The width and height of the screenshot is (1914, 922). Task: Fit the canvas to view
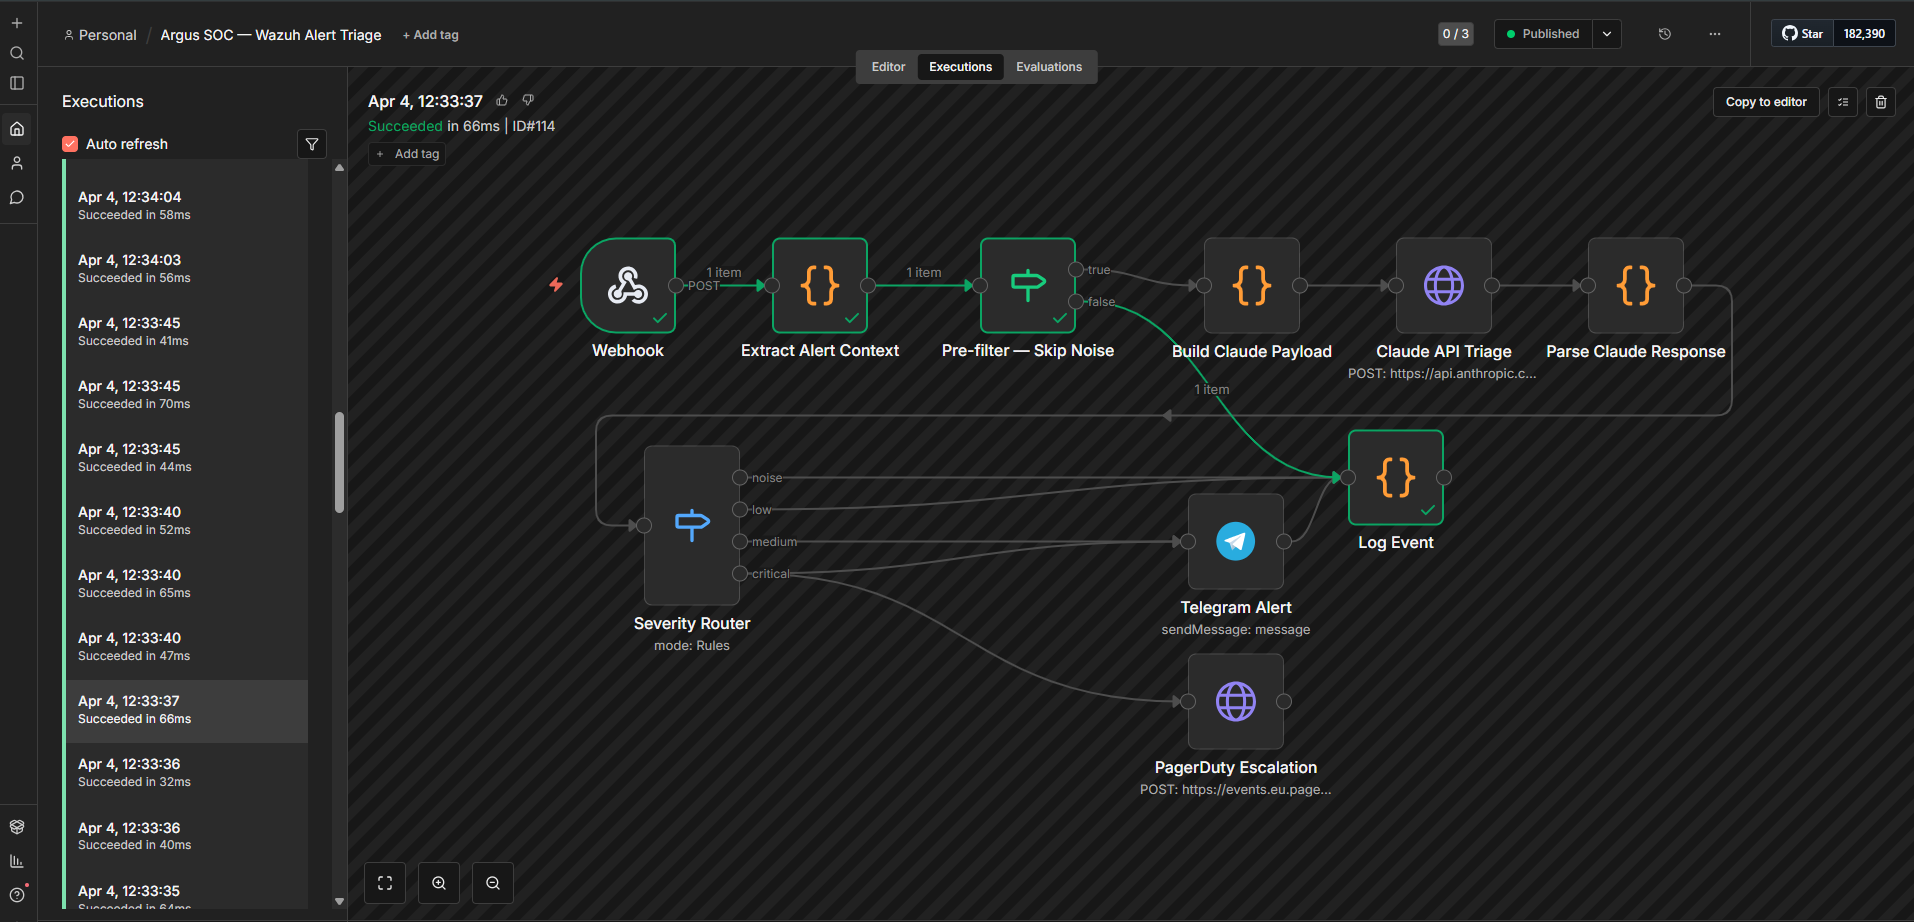point(385,883)
